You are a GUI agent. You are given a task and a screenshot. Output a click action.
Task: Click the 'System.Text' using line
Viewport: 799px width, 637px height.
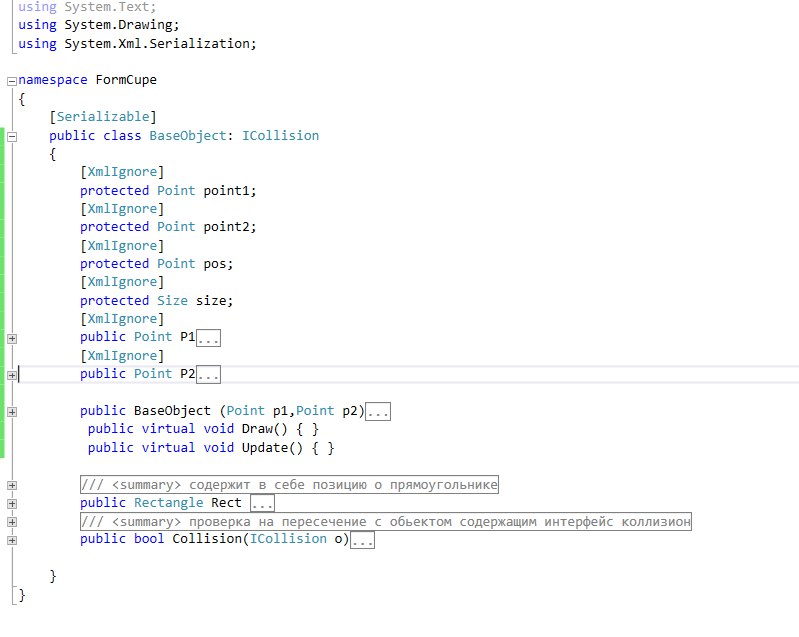pos(87,7)
